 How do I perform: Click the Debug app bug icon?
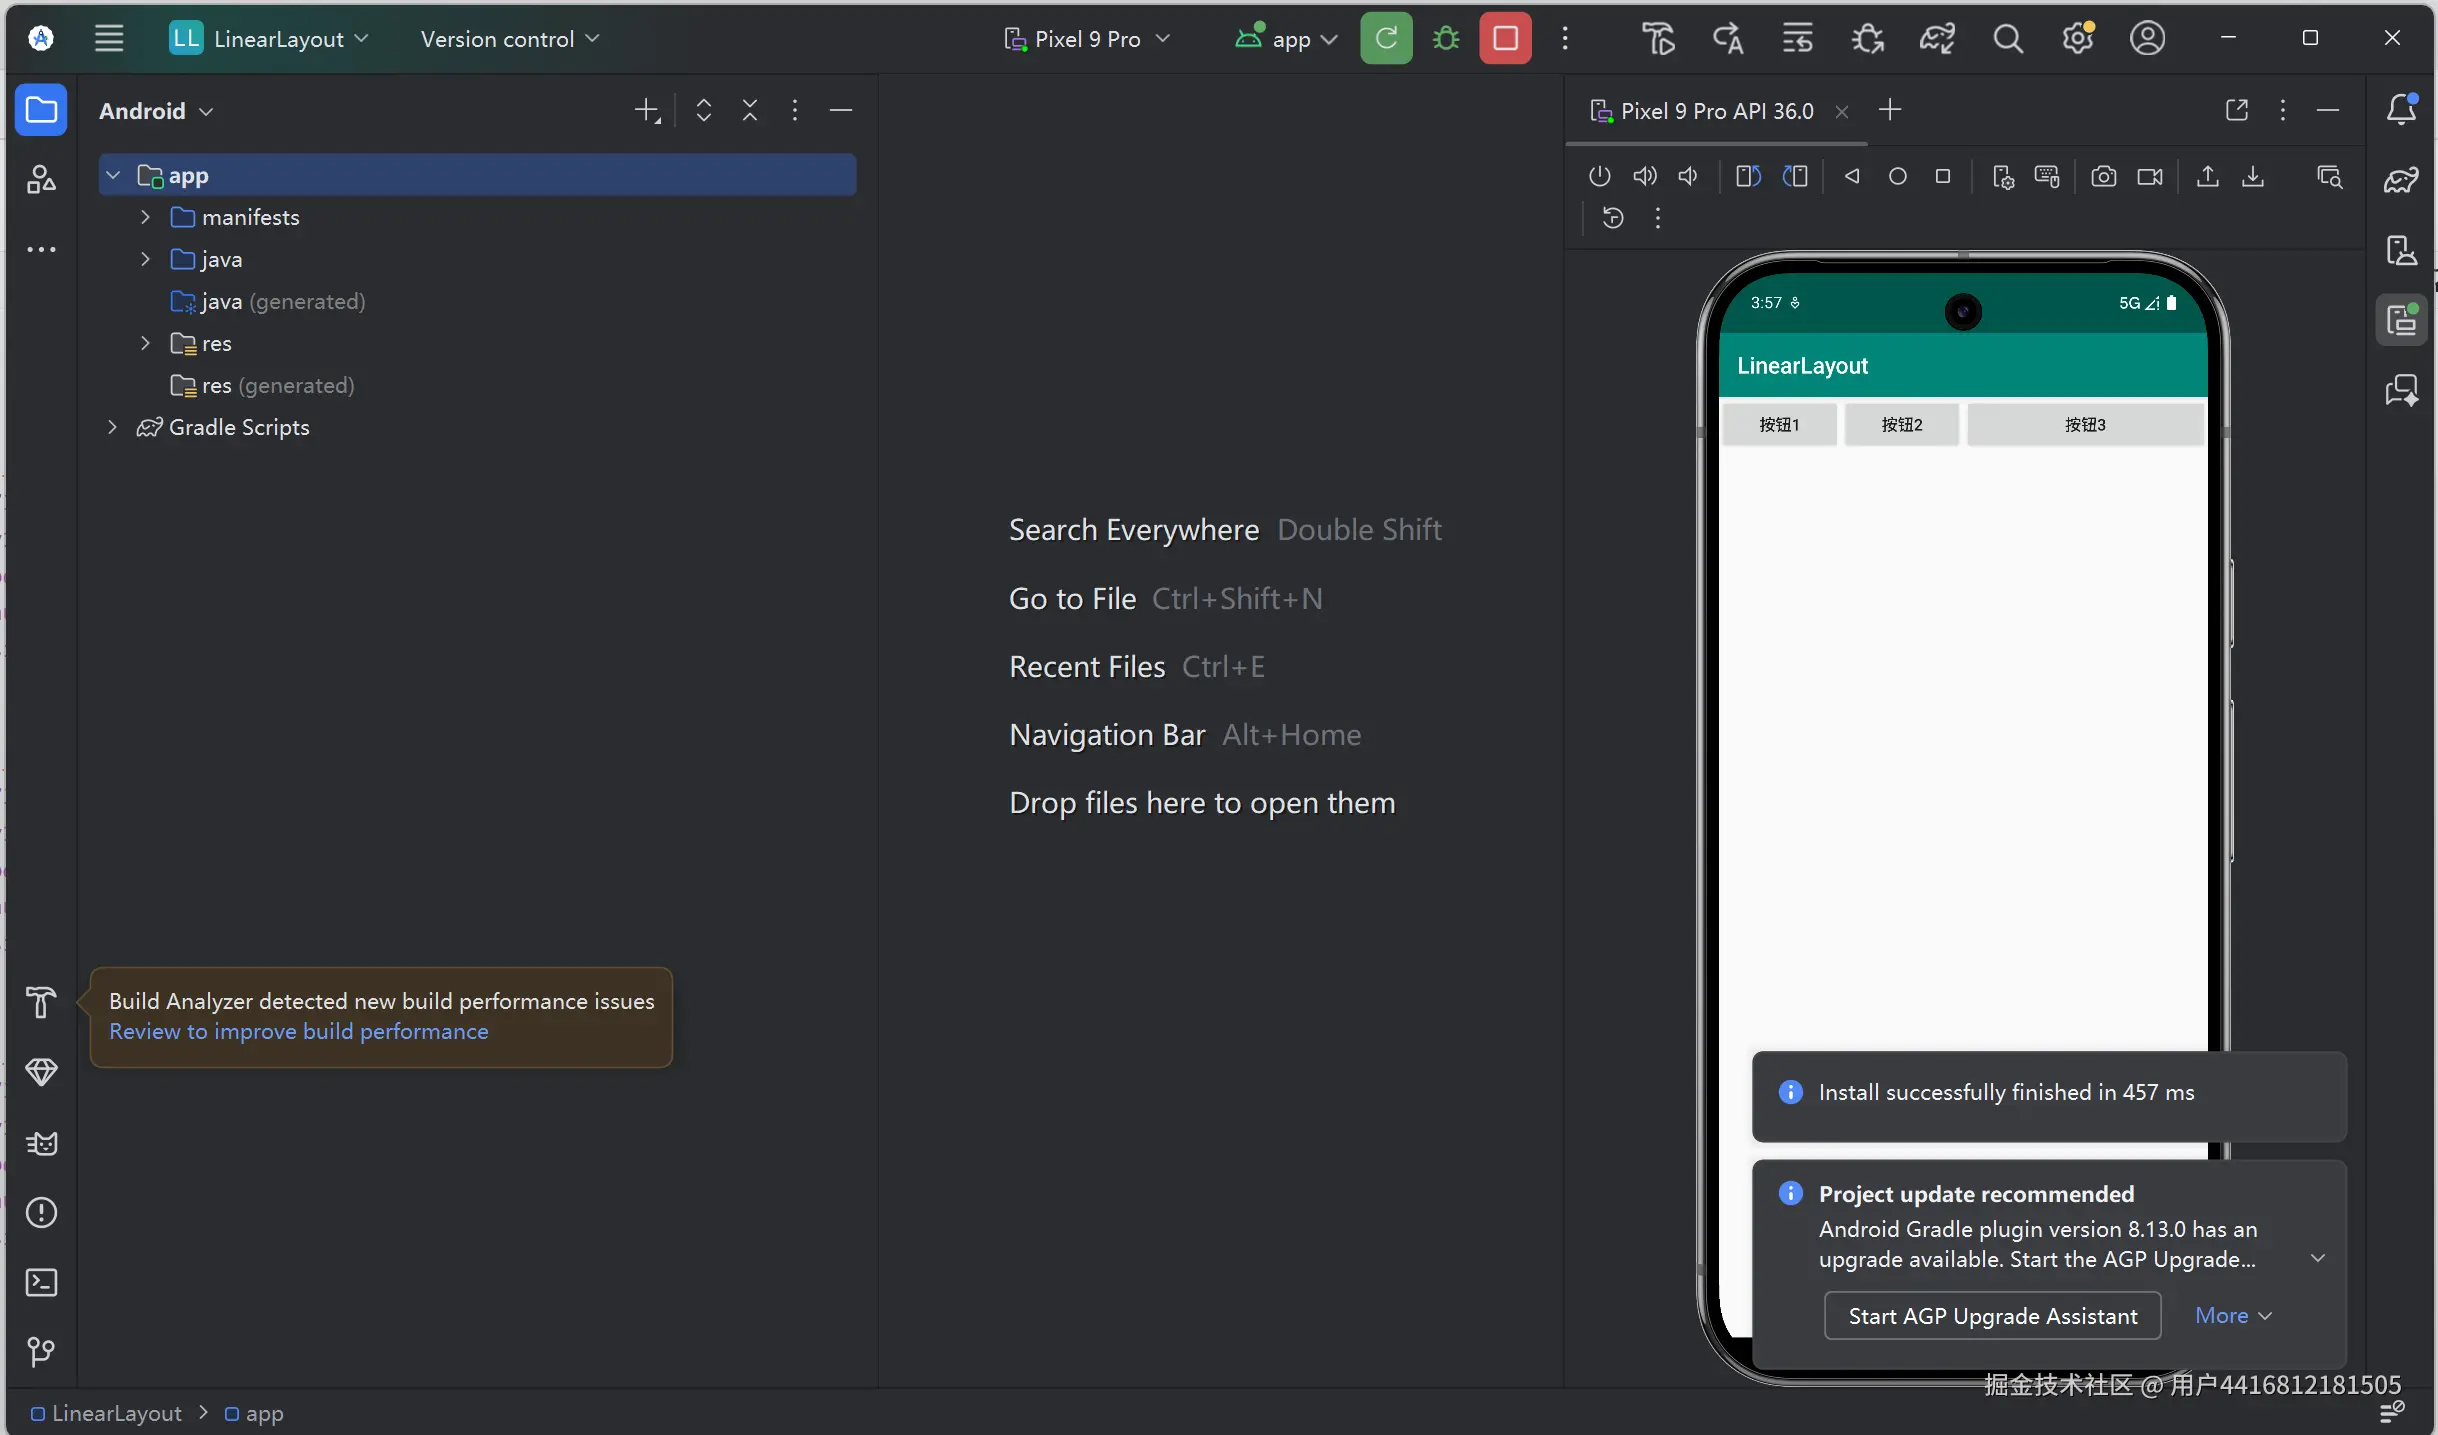point(1446,38)
